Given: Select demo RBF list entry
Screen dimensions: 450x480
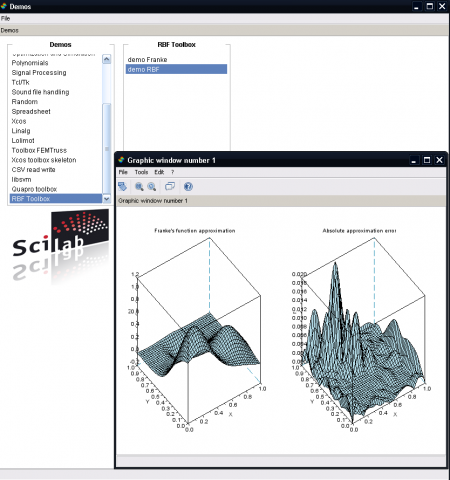Looking at the screenshot, I should tap(176, 69).
